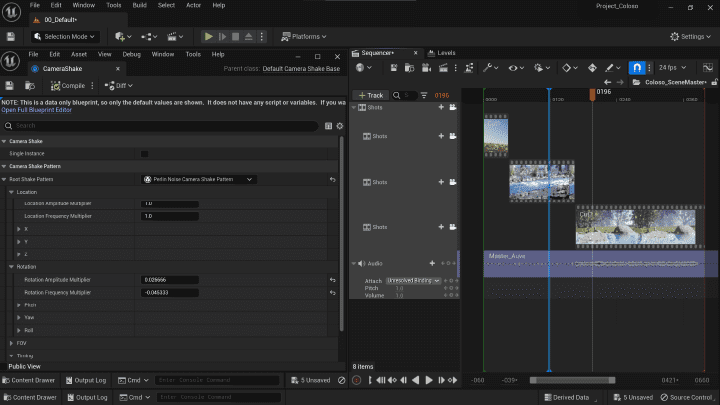Open the Build menu in the main editor

click(x=139, y=6)
